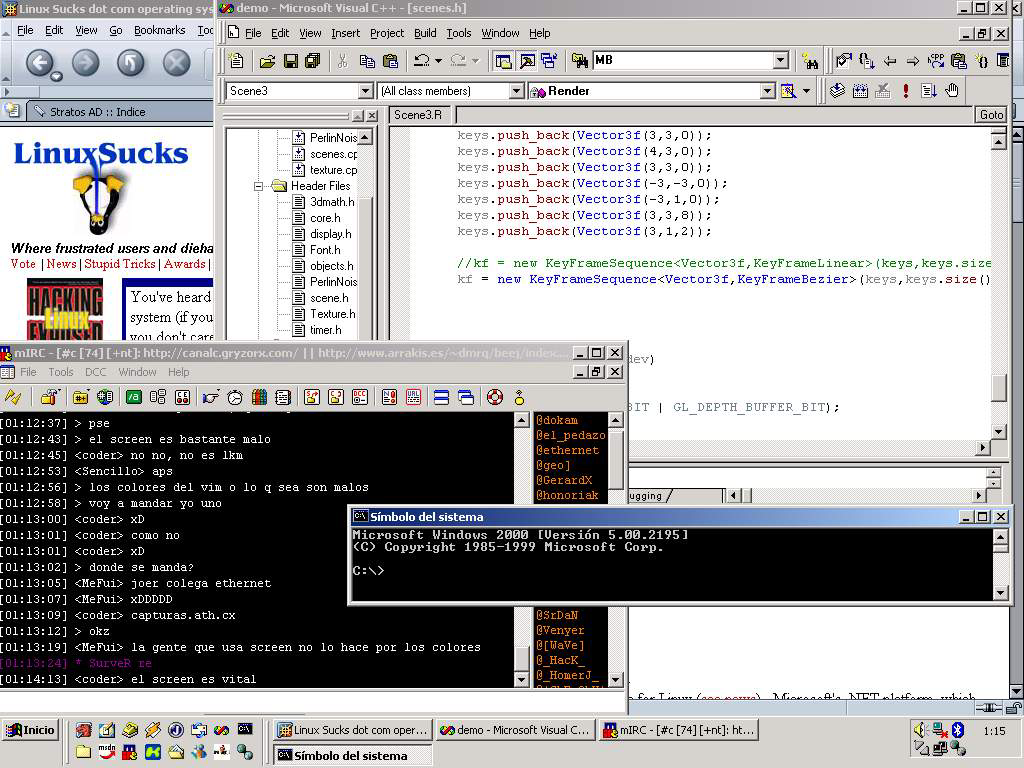This screenshot has width=1024, height=768.
Task: Follow the Stupid Tricks link
Action: coord(120,264)
